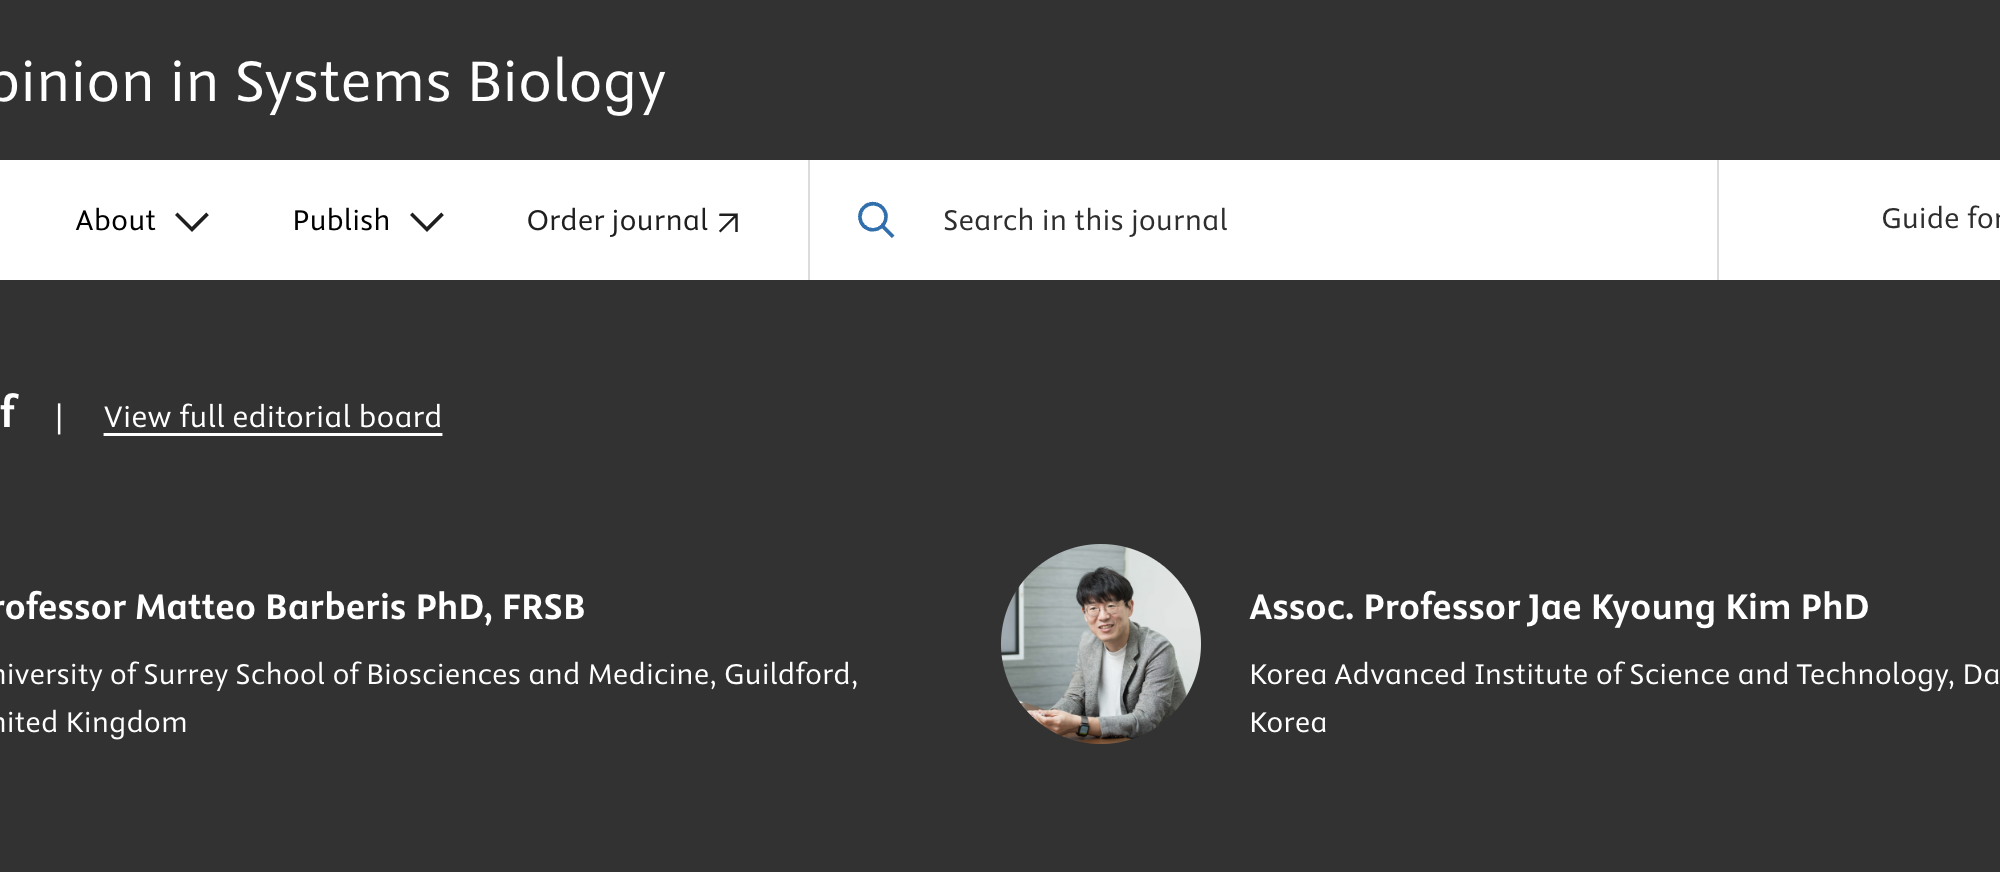Click University of Surrey affiliation text
Viewport: 2000px width, 872px height.
[429, 674]
